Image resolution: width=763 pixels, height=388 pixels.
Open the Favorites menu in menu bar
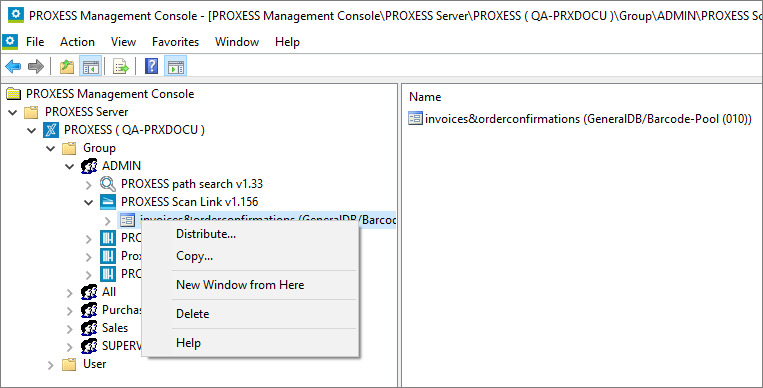tap(175, 42)
